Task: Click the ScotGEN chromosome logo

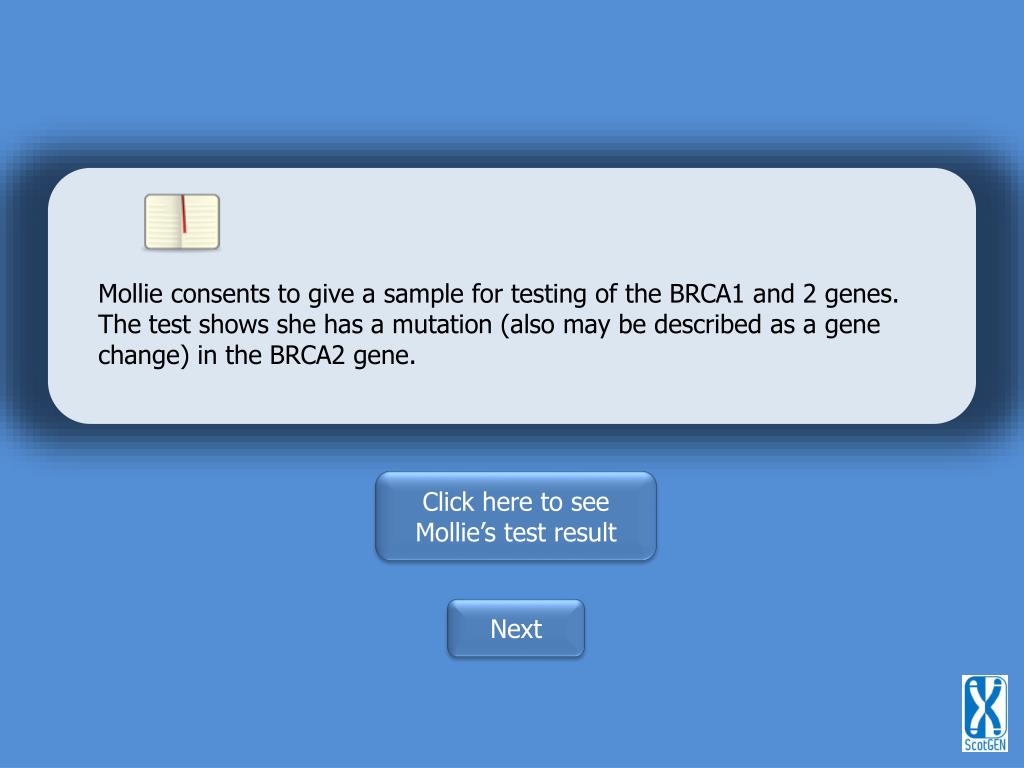Action: [984, 713]
